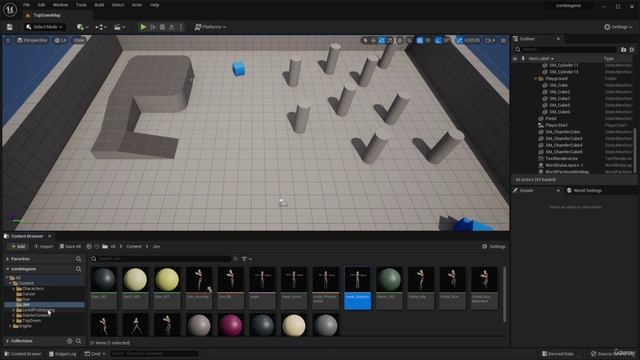Open the Tools menu
Image resolution: width=640 pixels, height=360 pixels.
point(81,5)
